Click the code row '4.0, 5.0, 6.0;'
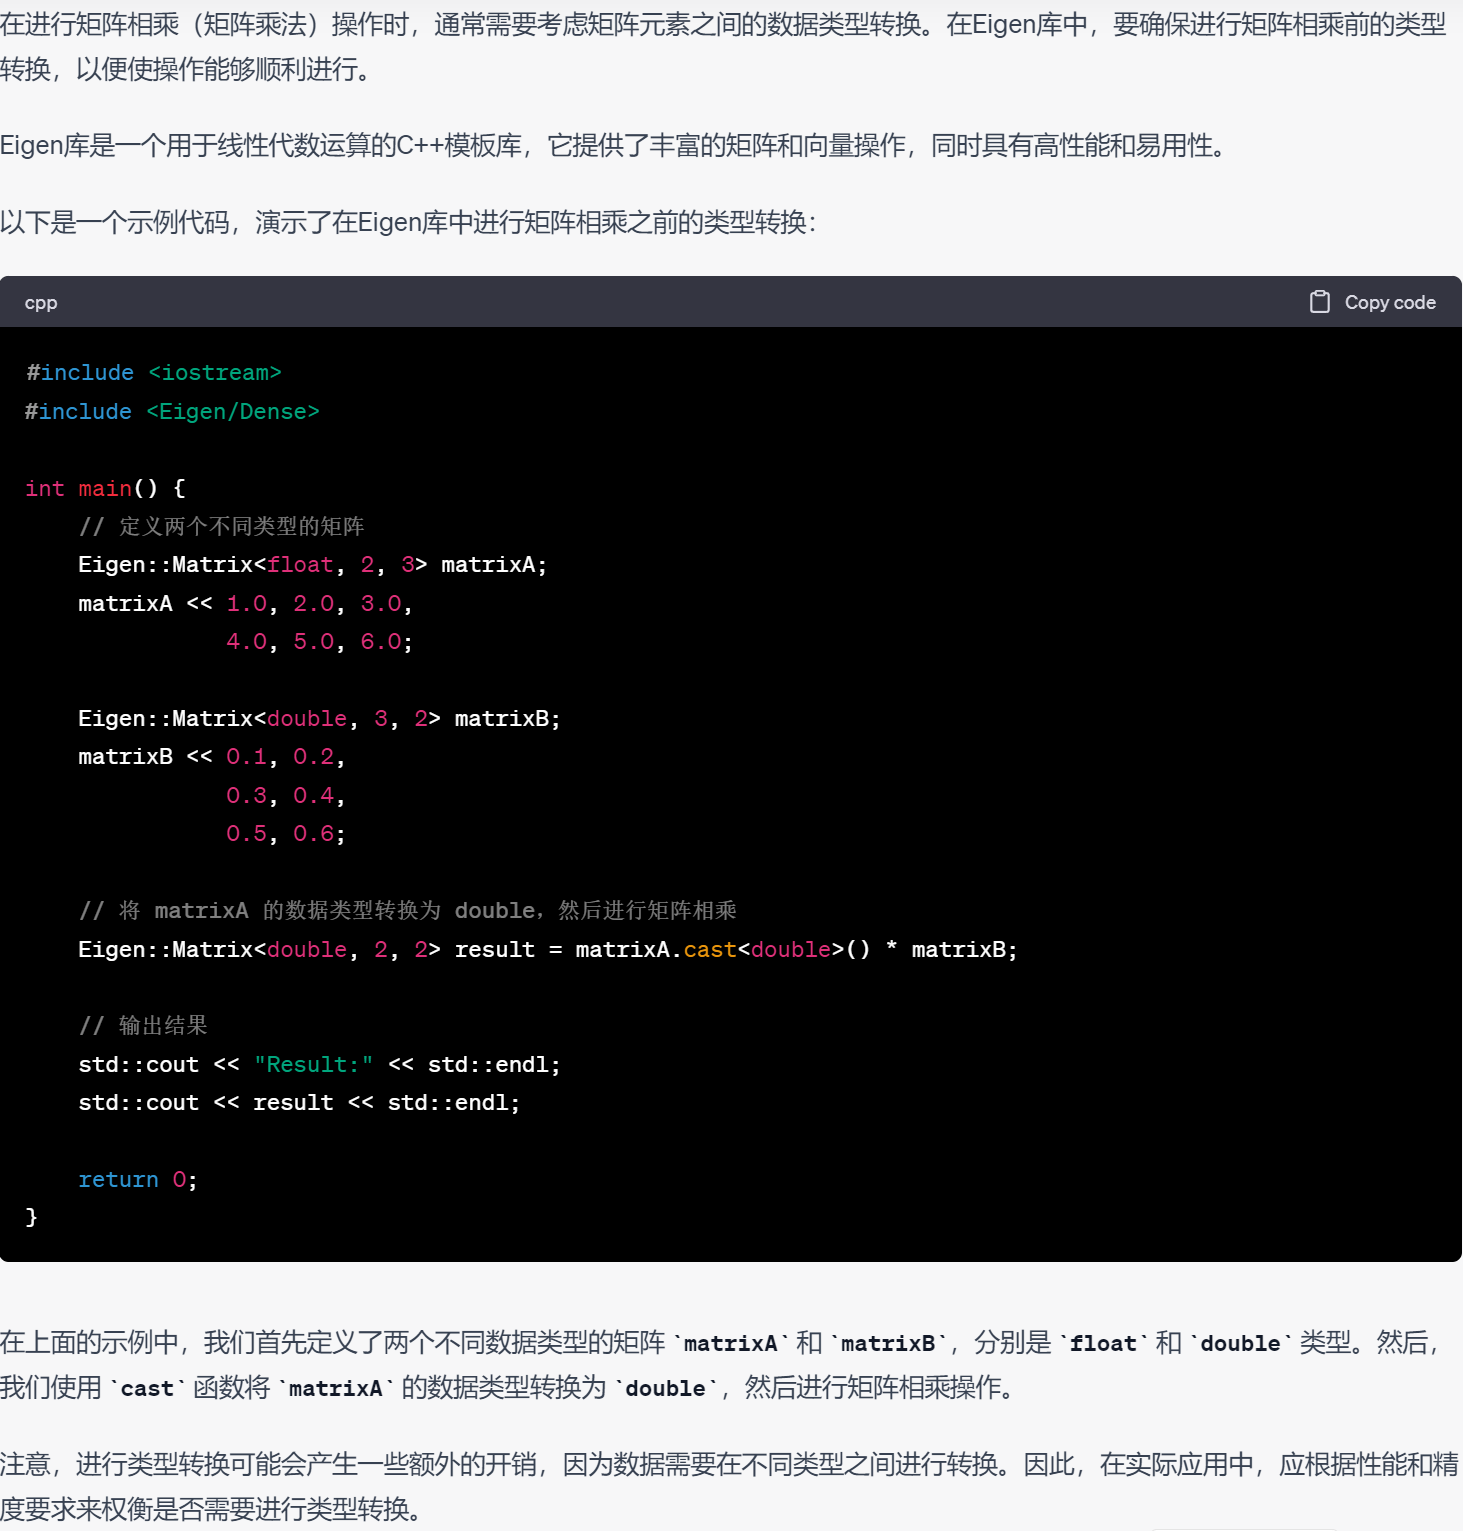 (319, 642)
